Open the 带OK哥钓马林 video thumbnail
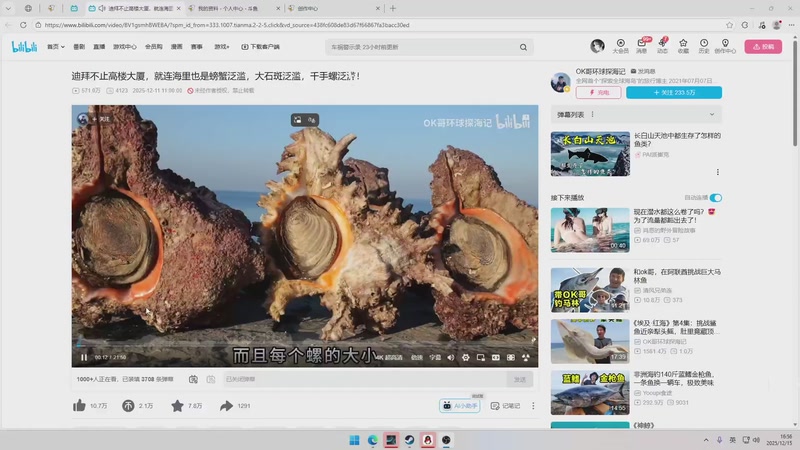Viewport: 800px width, 450px height. 590,290
